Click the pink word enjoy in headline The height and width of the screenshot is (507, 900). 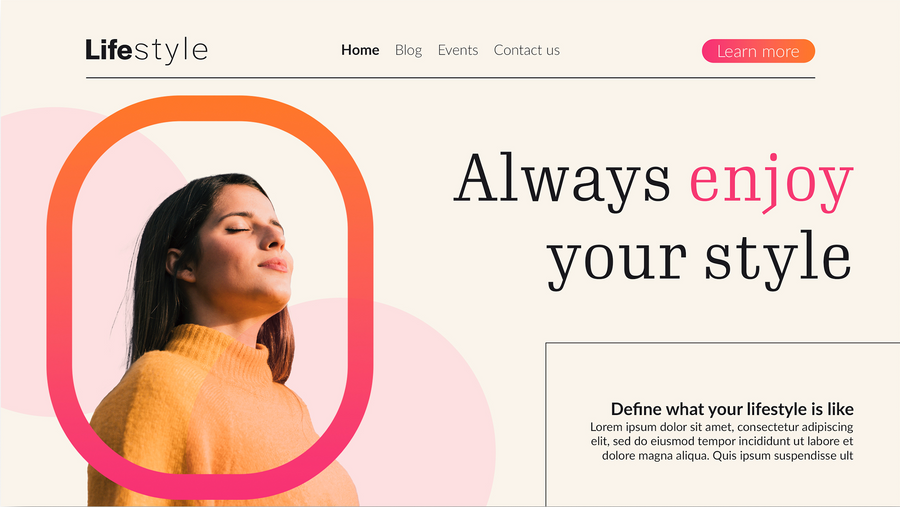(771, 182)
